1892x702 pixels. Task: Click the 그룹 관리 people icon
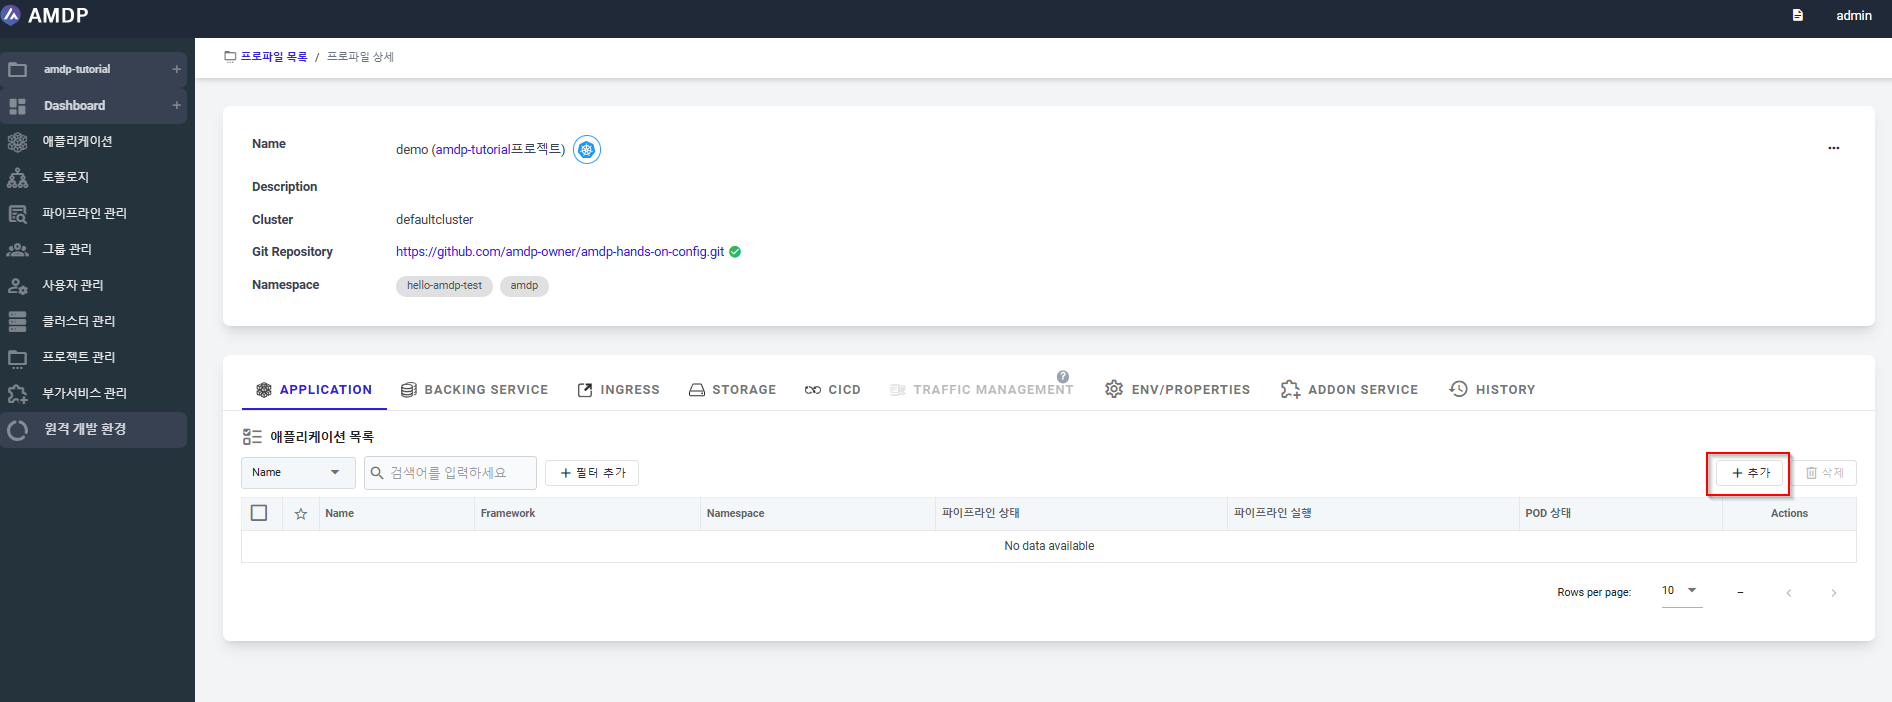tap(17, 250)
